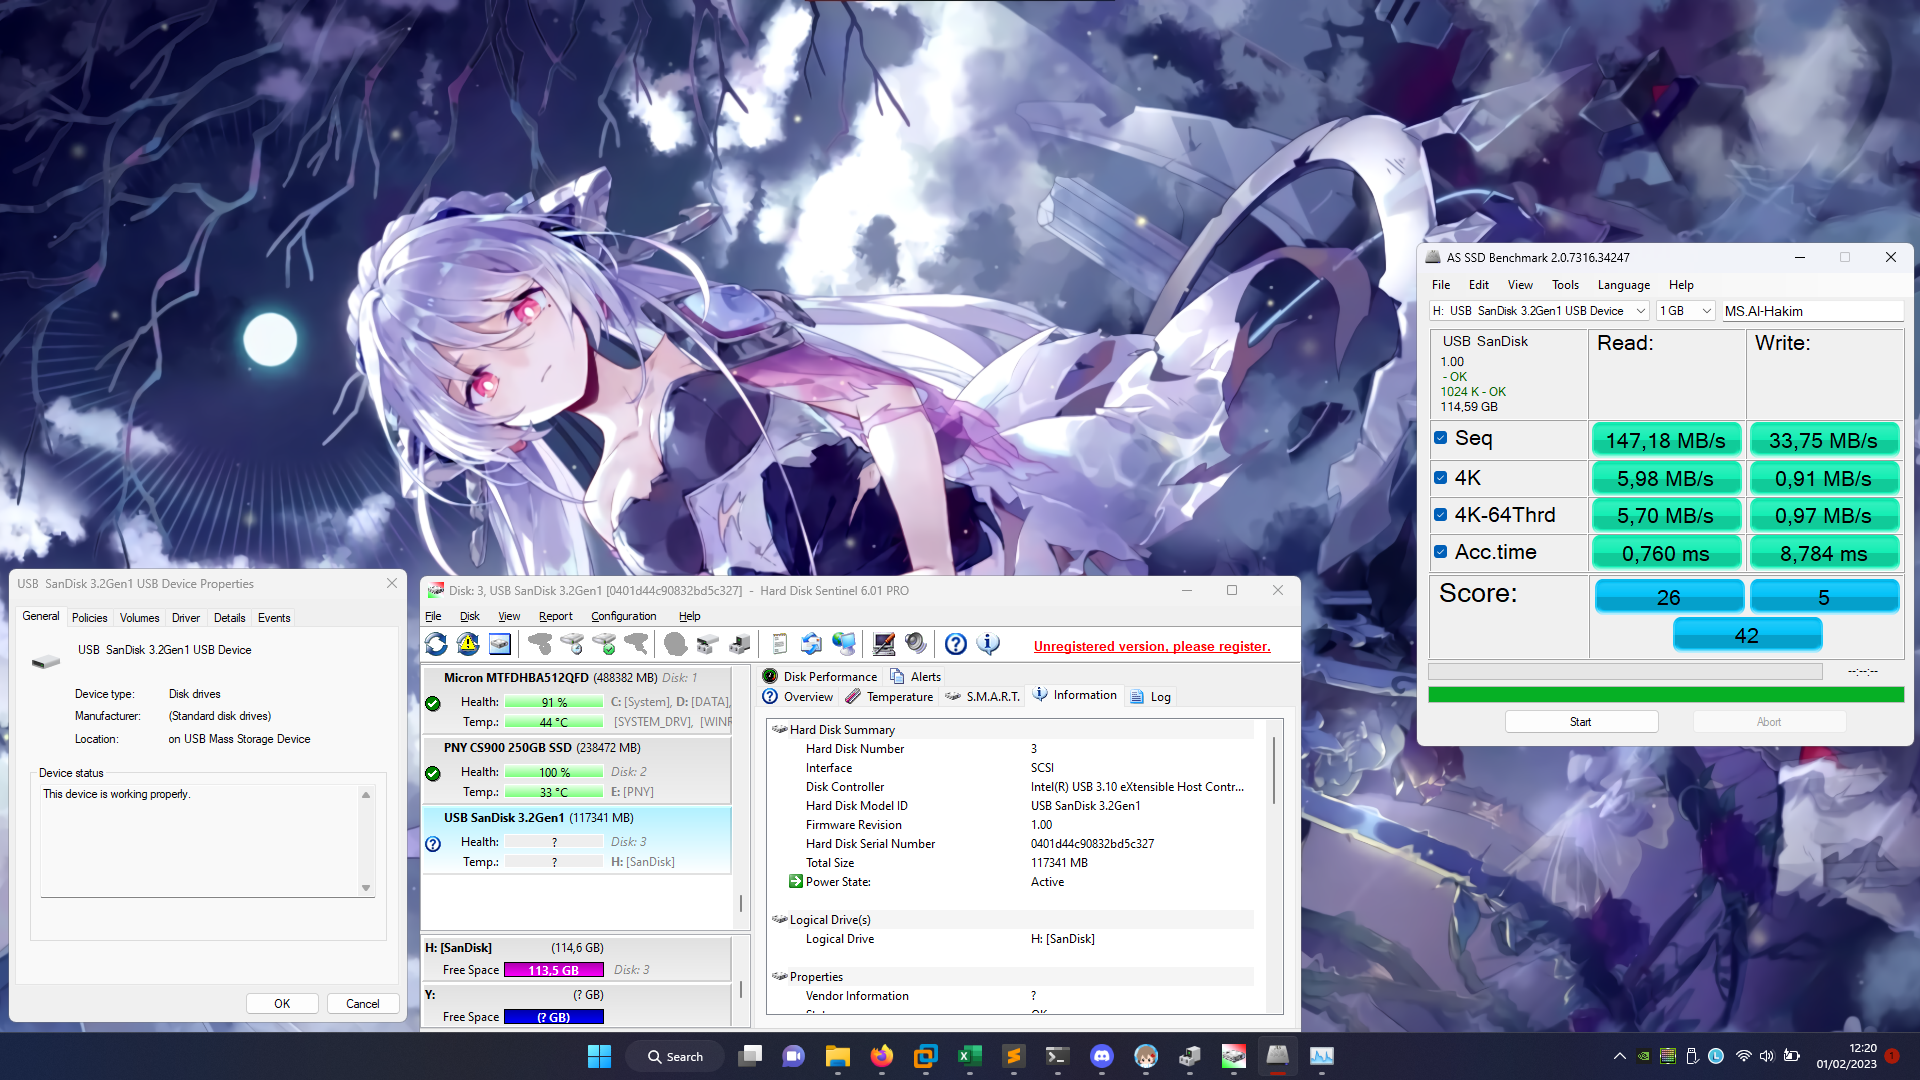Uncheck the 4K test checkbox
Screen dimensions: 1920x1080
tap(1441, 478)
